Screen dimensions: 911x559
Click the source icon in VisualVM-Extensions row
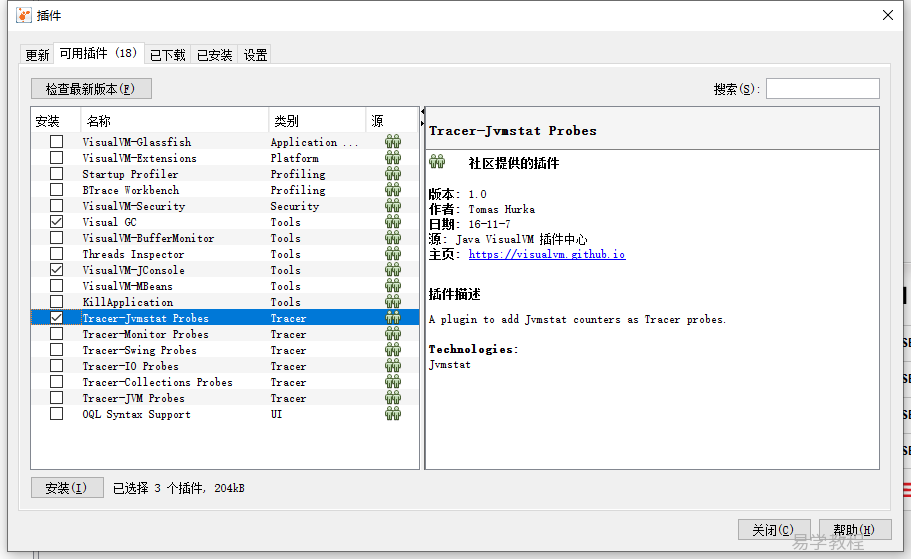(393, 157)
